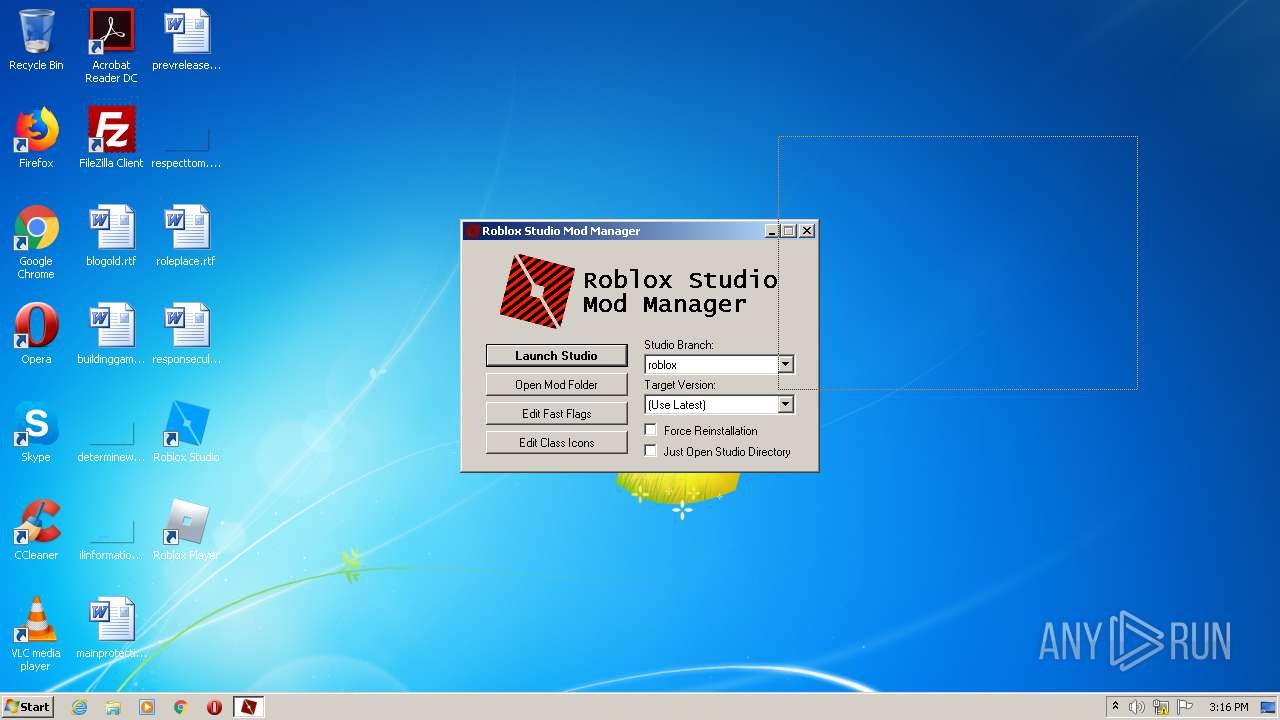Click Roblox Studio Mod Manager taskbar button
1280x720 pixels.
click(248, 707)
